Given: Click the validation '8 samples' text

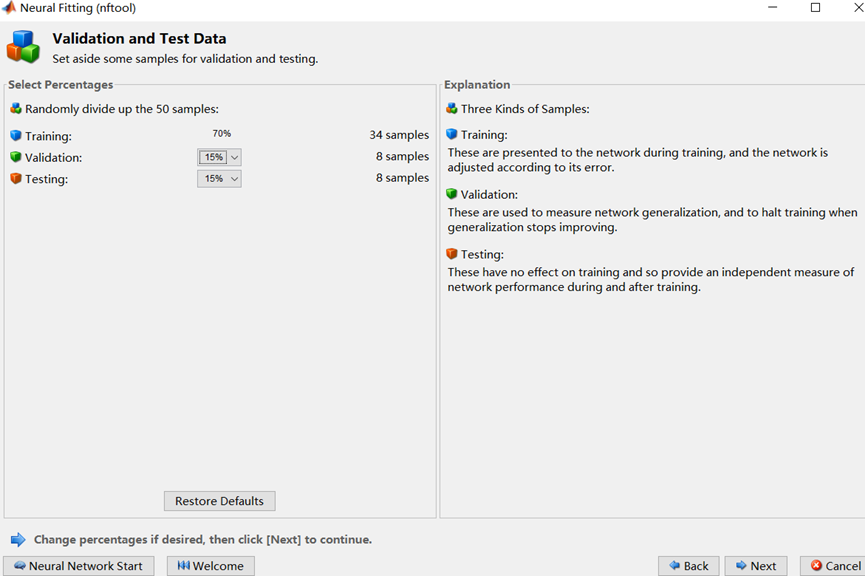Looking at the screenshot, I should [402, 156].
